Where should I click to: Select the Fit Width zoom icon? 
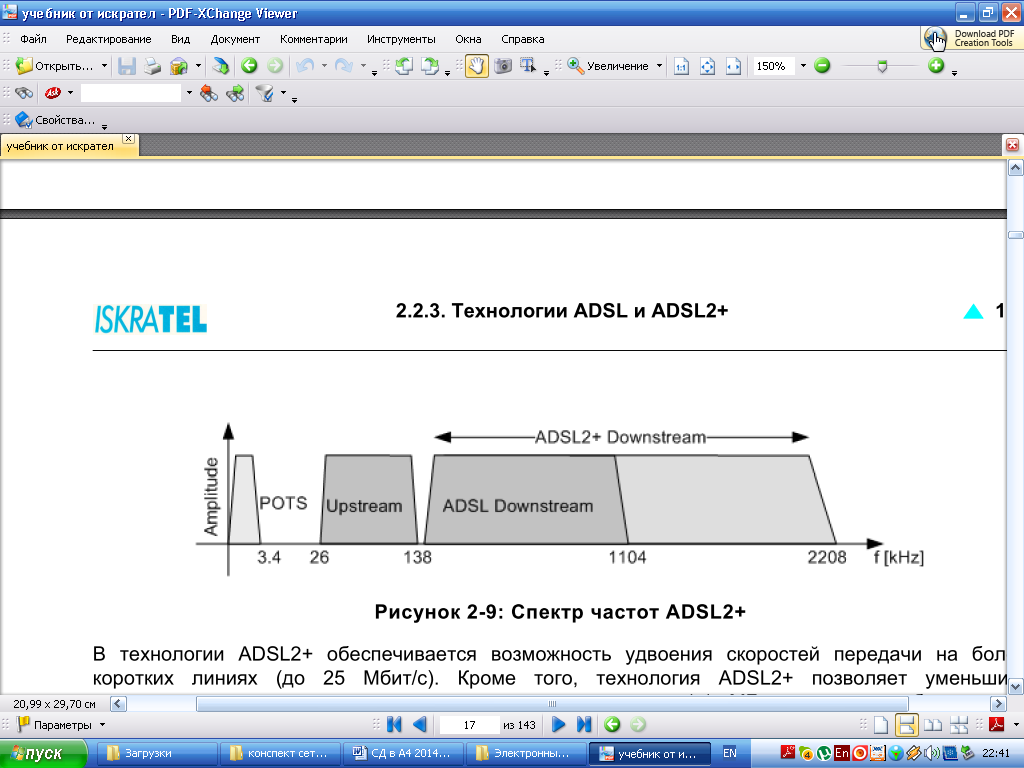click(734, 66)
